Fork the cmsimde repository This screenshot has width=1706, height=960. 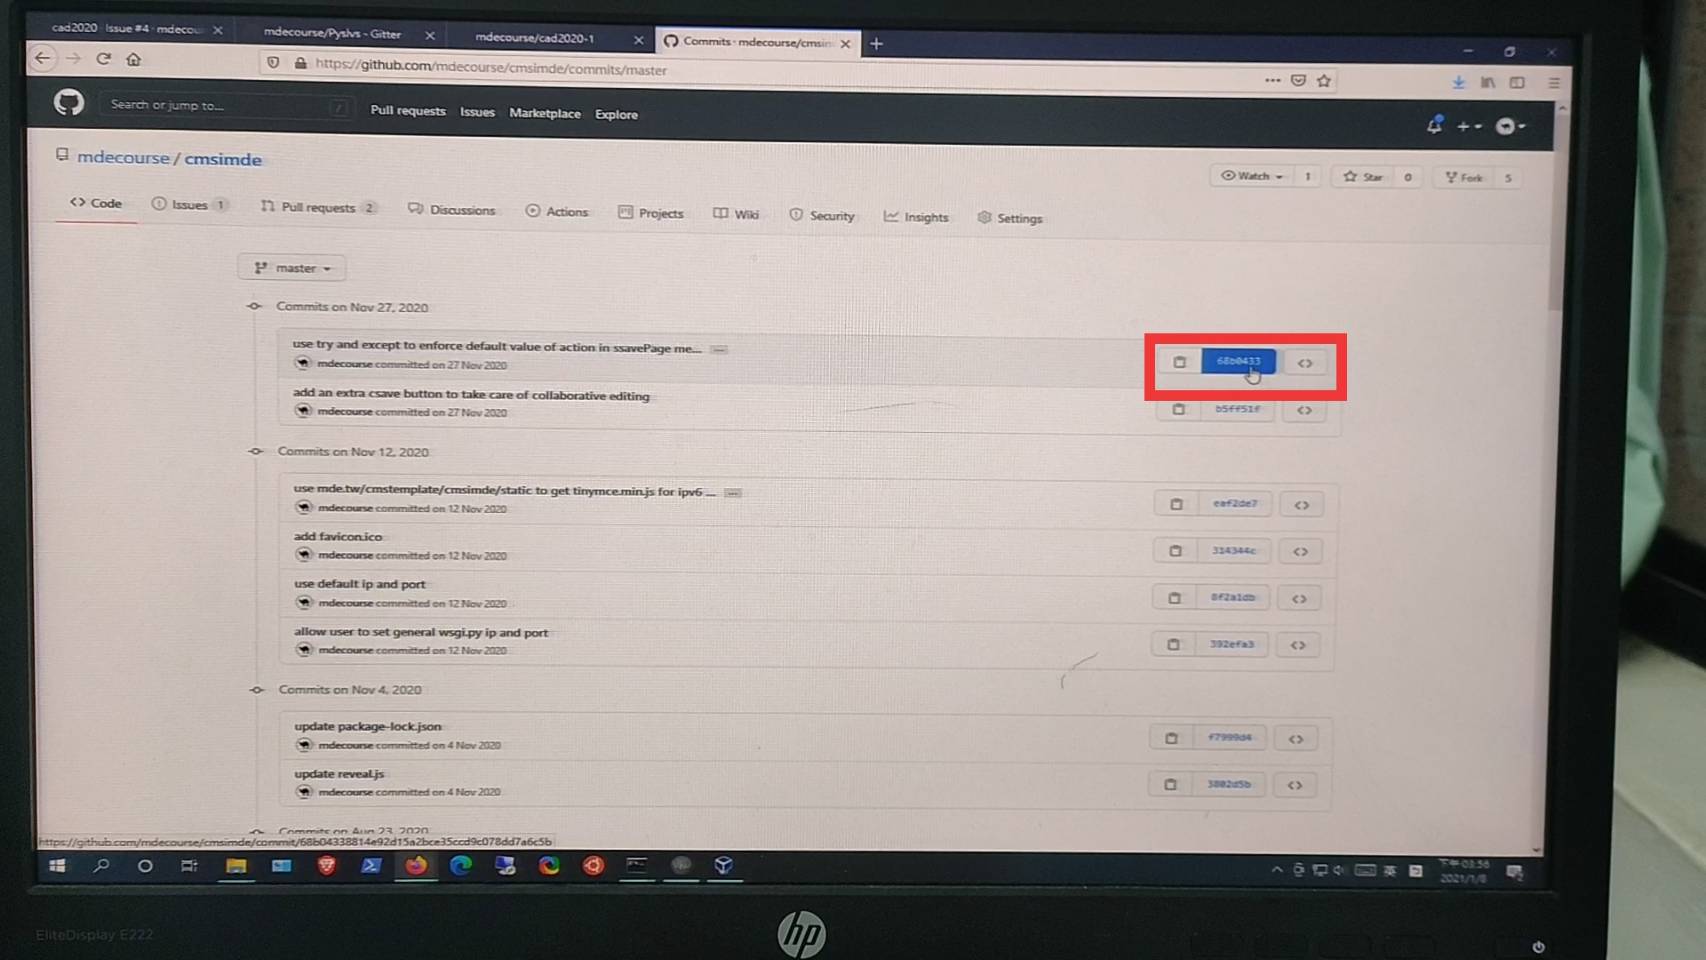[x=1463, y=178]
